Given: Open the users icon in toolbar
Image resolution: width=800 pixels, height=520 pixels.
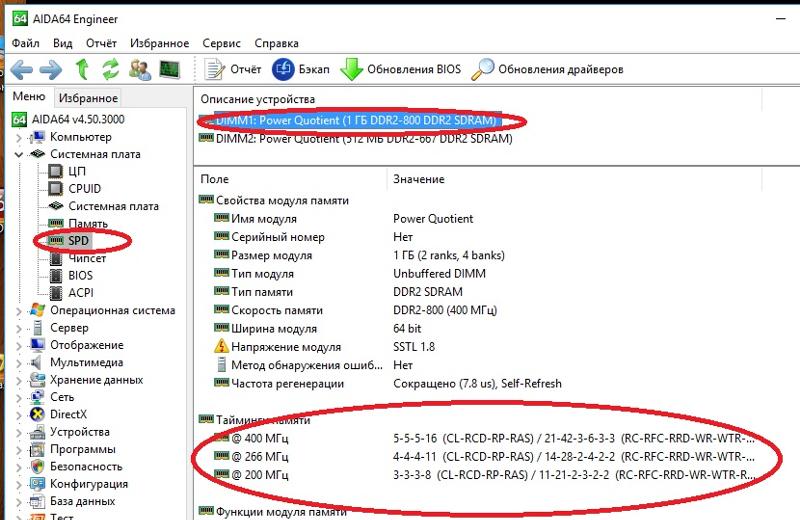Looking at the screenshot, I should [x=140, y=69].
